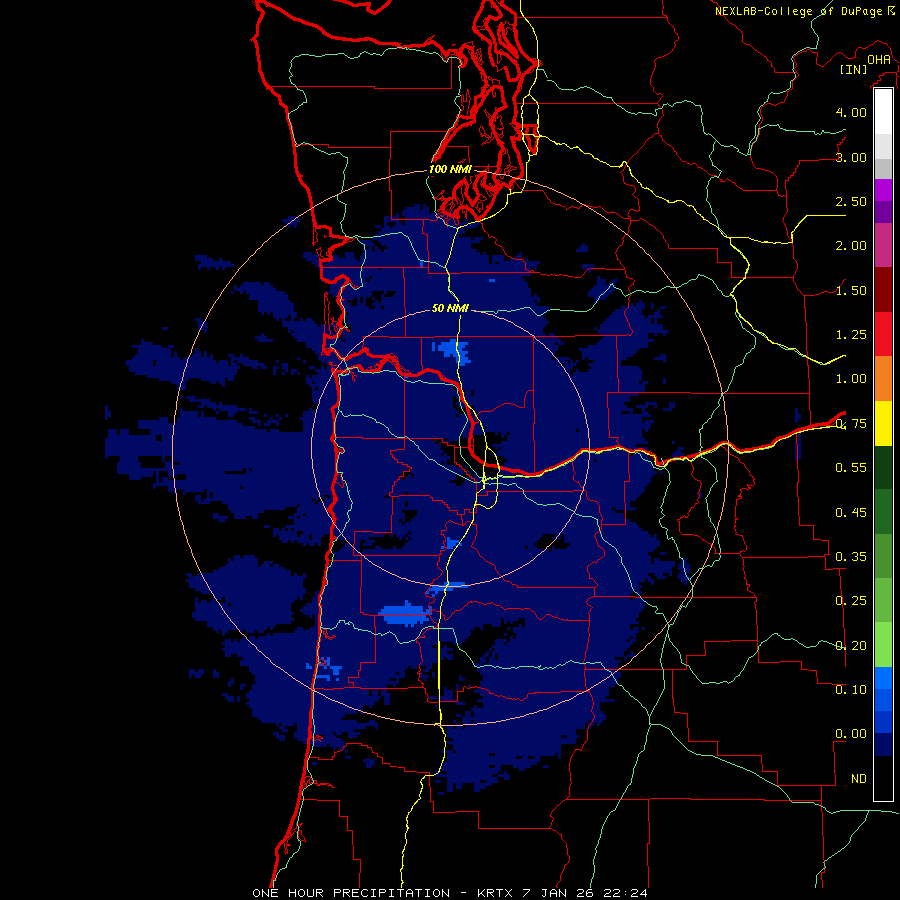The image size is (900, 900).
Task: Click the '50 NMI' range ring label
Action: click(x=451, y=308)
